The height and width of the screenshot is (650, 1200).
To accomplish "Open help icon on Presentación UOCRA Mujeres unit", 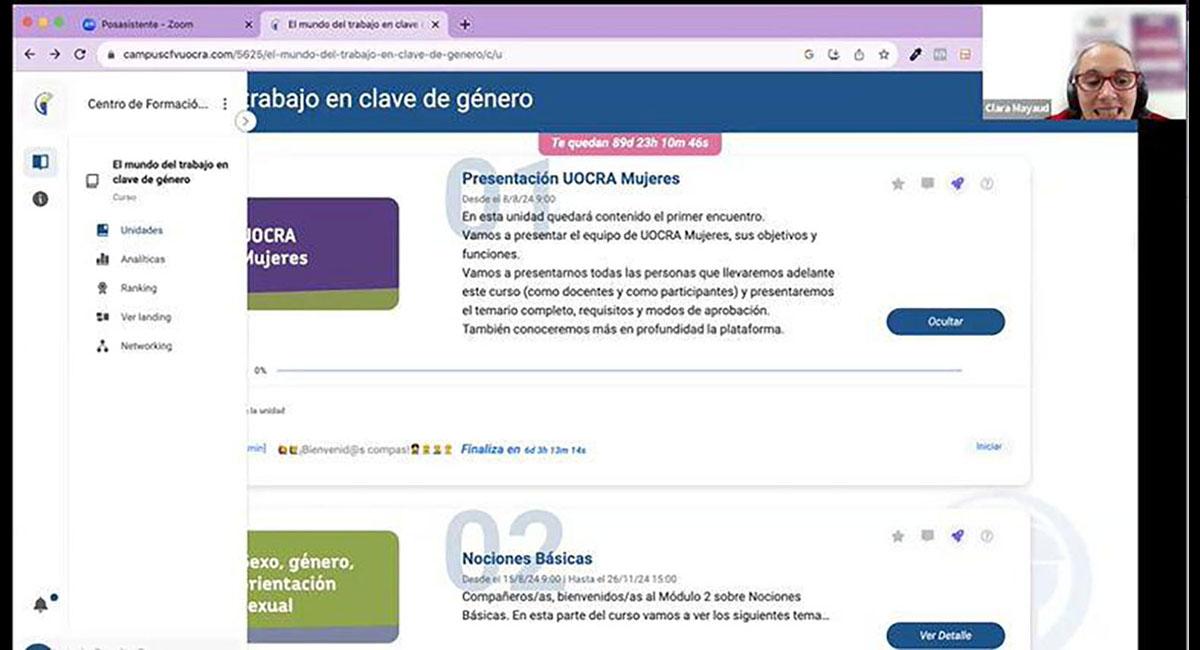I will click(x=987, y=184).
